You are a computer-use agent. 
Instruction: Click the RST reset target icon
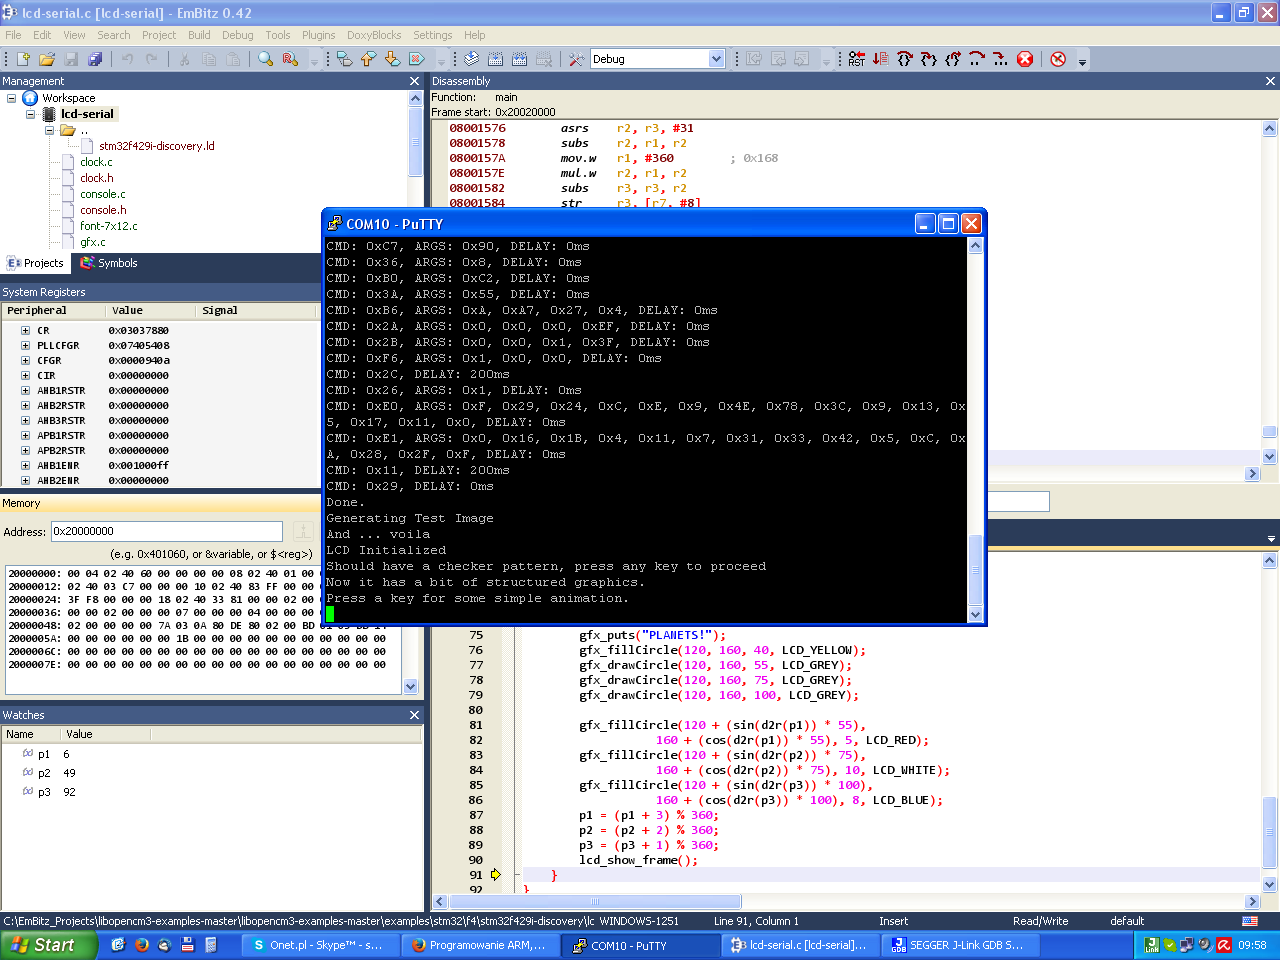click(856, 59)
